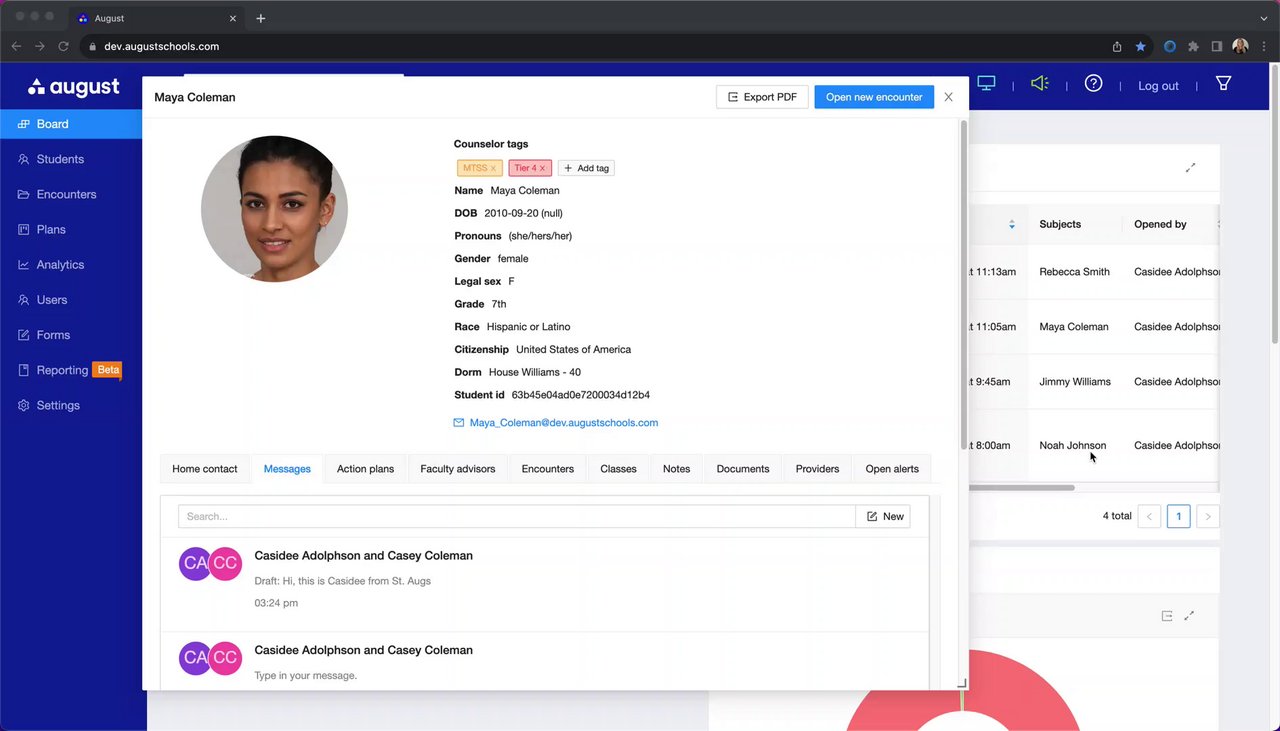Click the expand icon on the chart panel

(x=1189, y=616)
